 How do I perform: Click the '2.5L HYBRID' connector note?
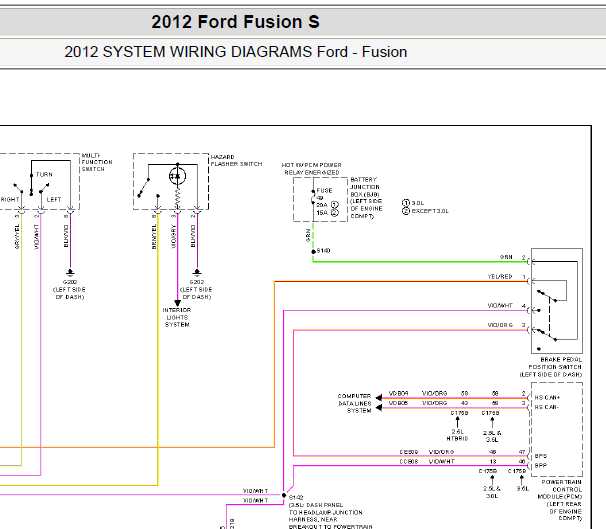coord(458,435)
